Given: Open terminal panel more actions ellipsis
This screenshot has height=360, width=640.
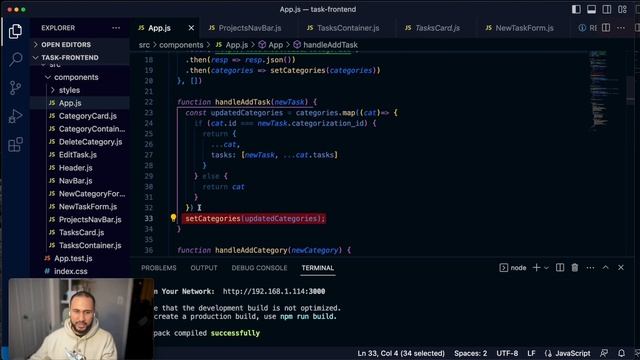Looking at the screenshot, I should (590, 268).
